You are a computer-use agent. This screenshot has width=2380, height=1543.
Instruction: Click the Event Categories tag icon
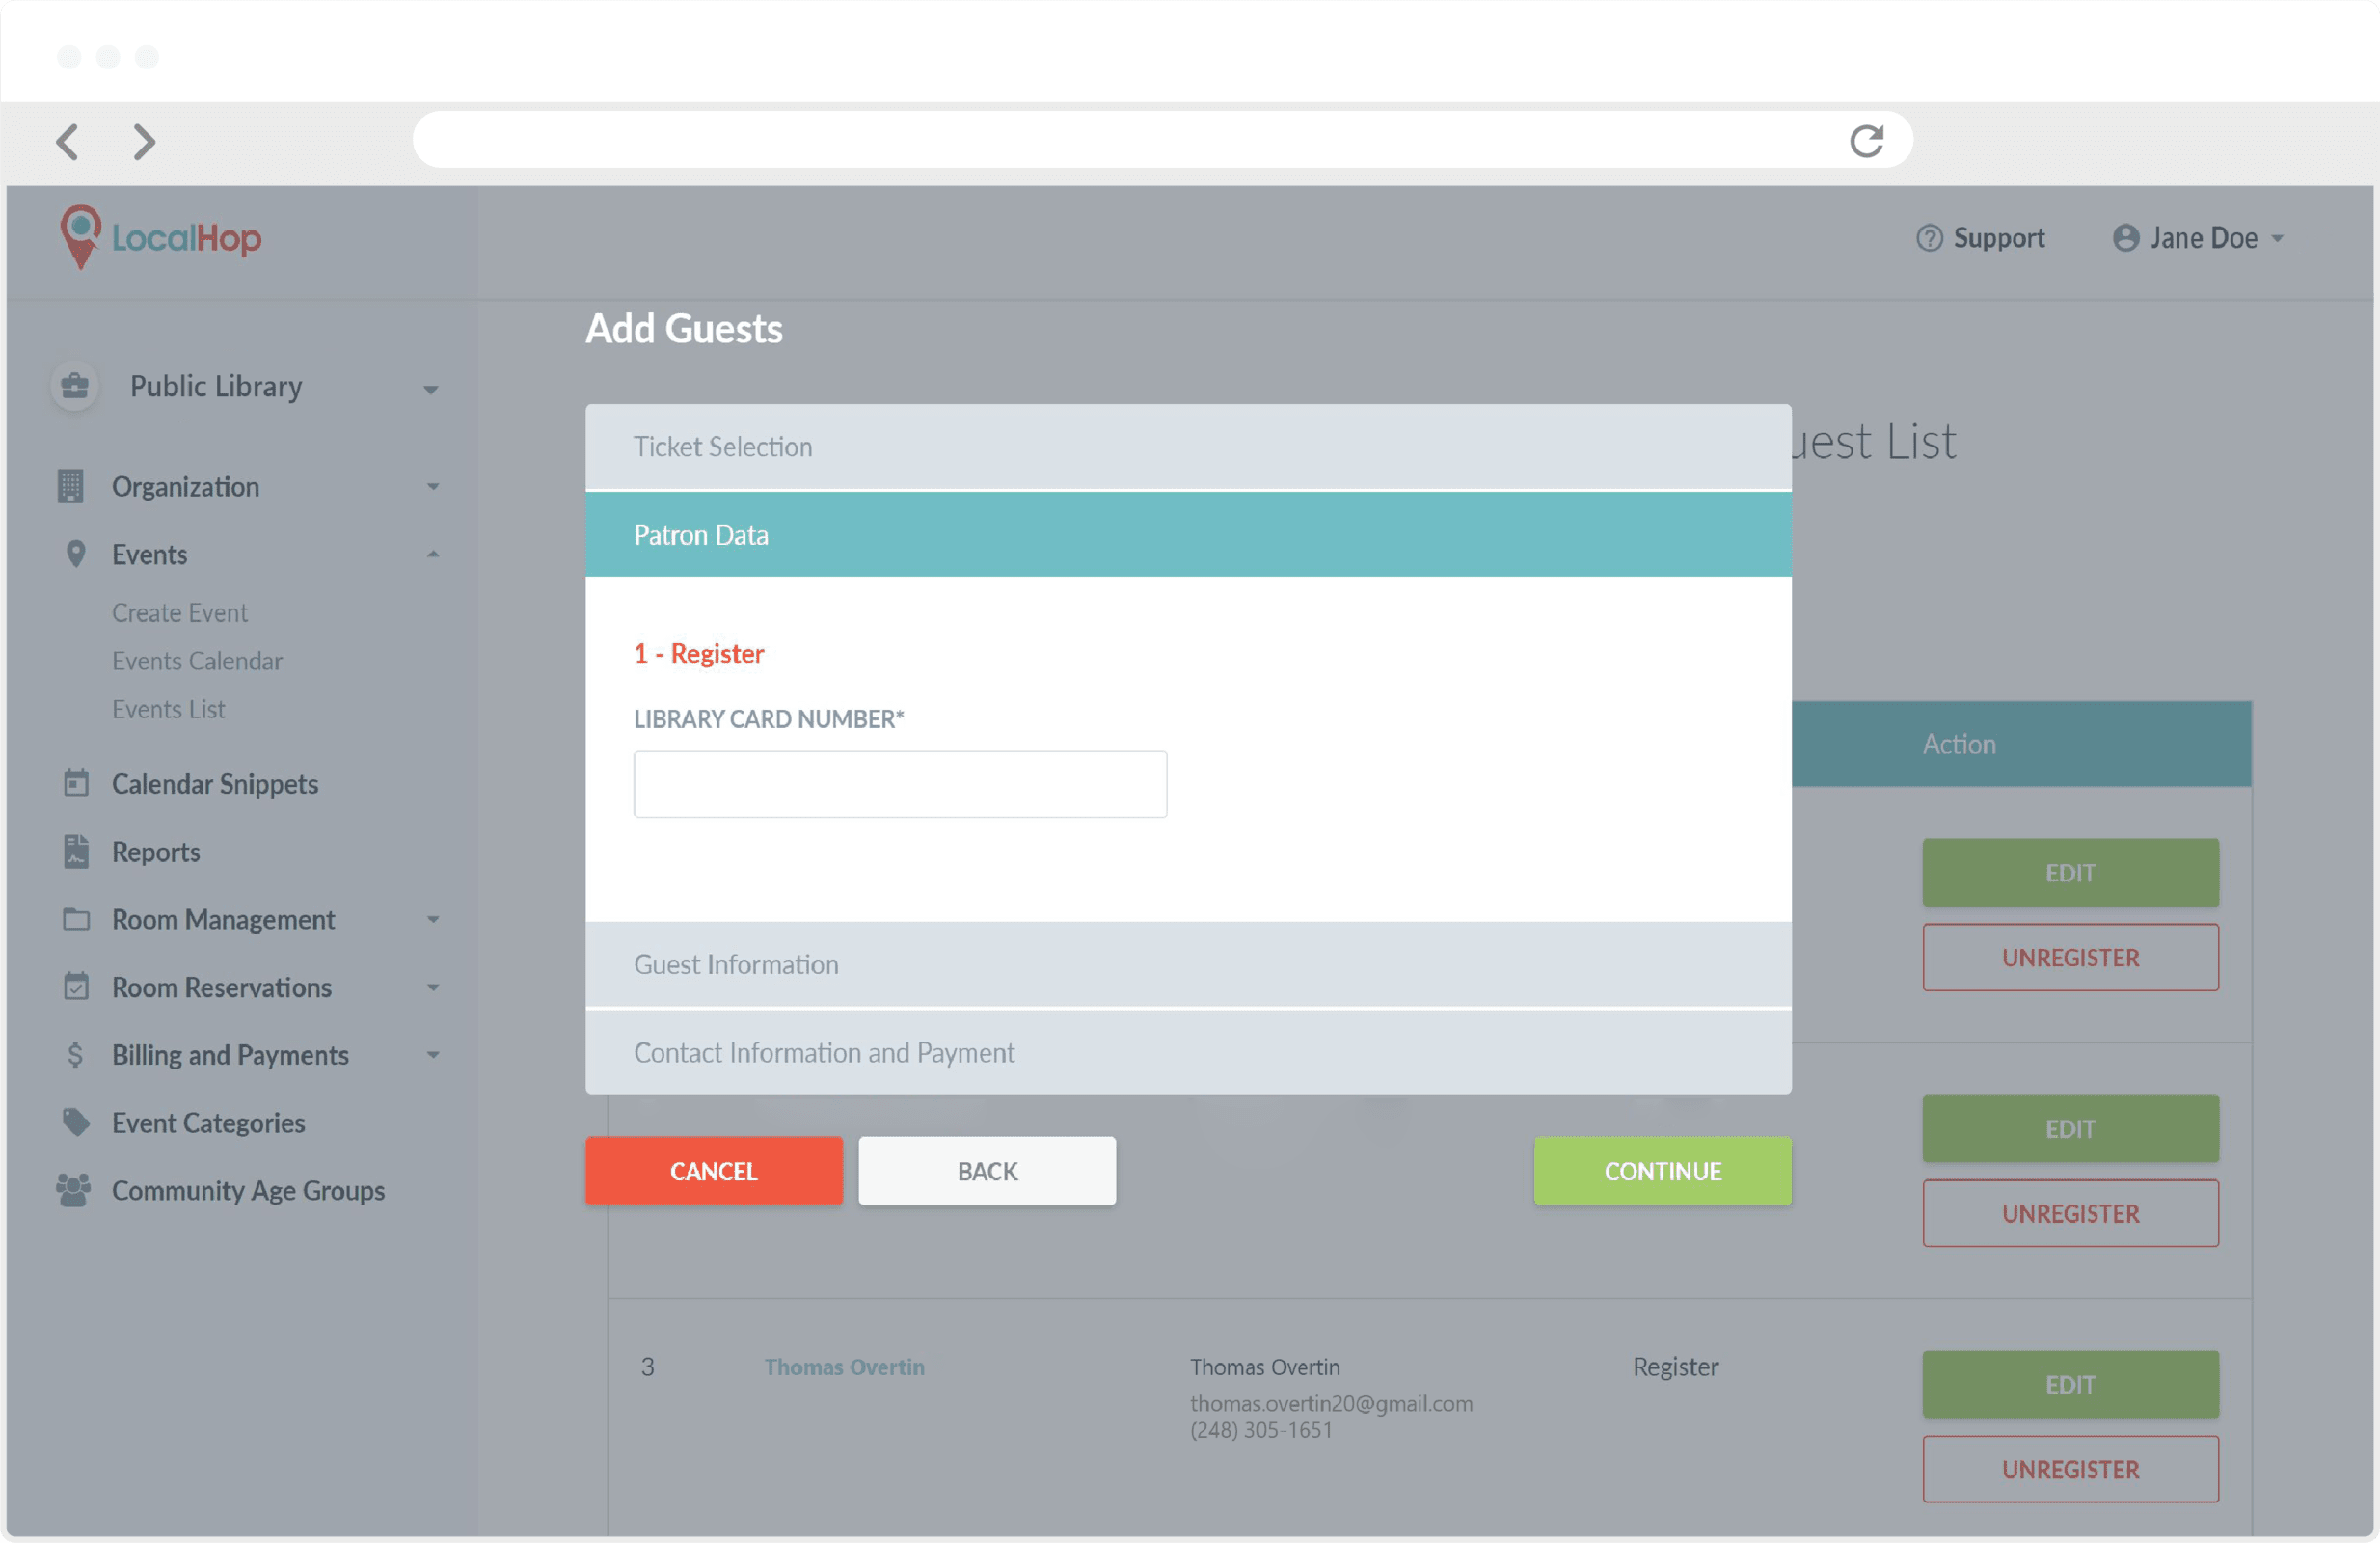point(76,1122)
